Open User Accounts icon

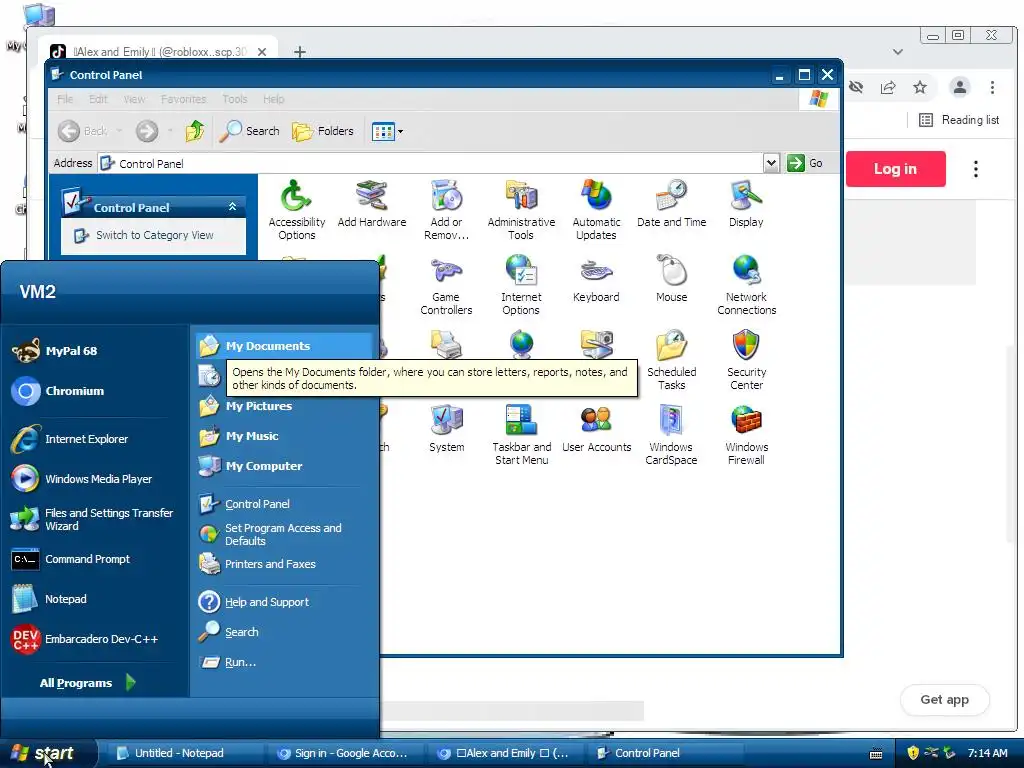[x=596, y=429]
